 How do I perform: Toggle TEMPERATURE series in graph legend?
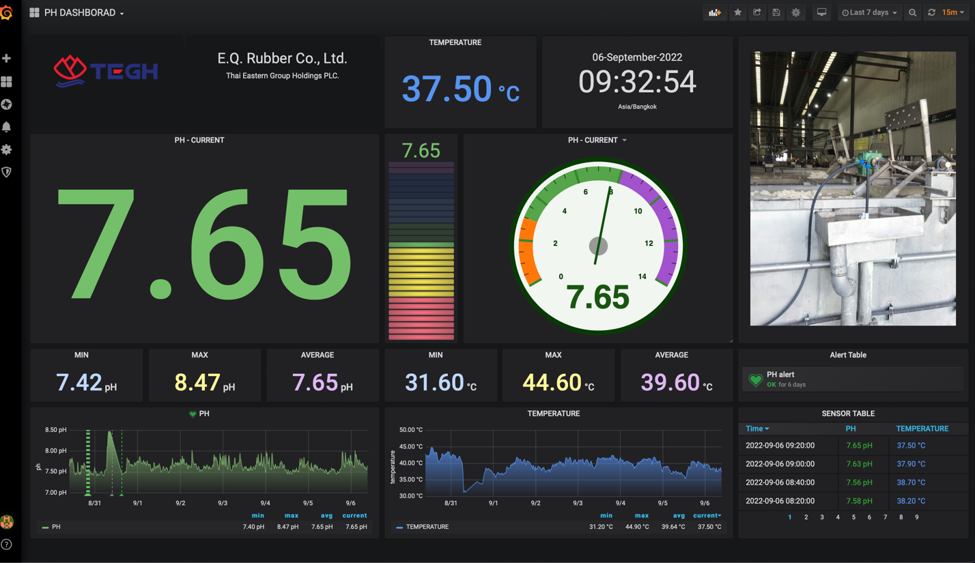(427, 527)
